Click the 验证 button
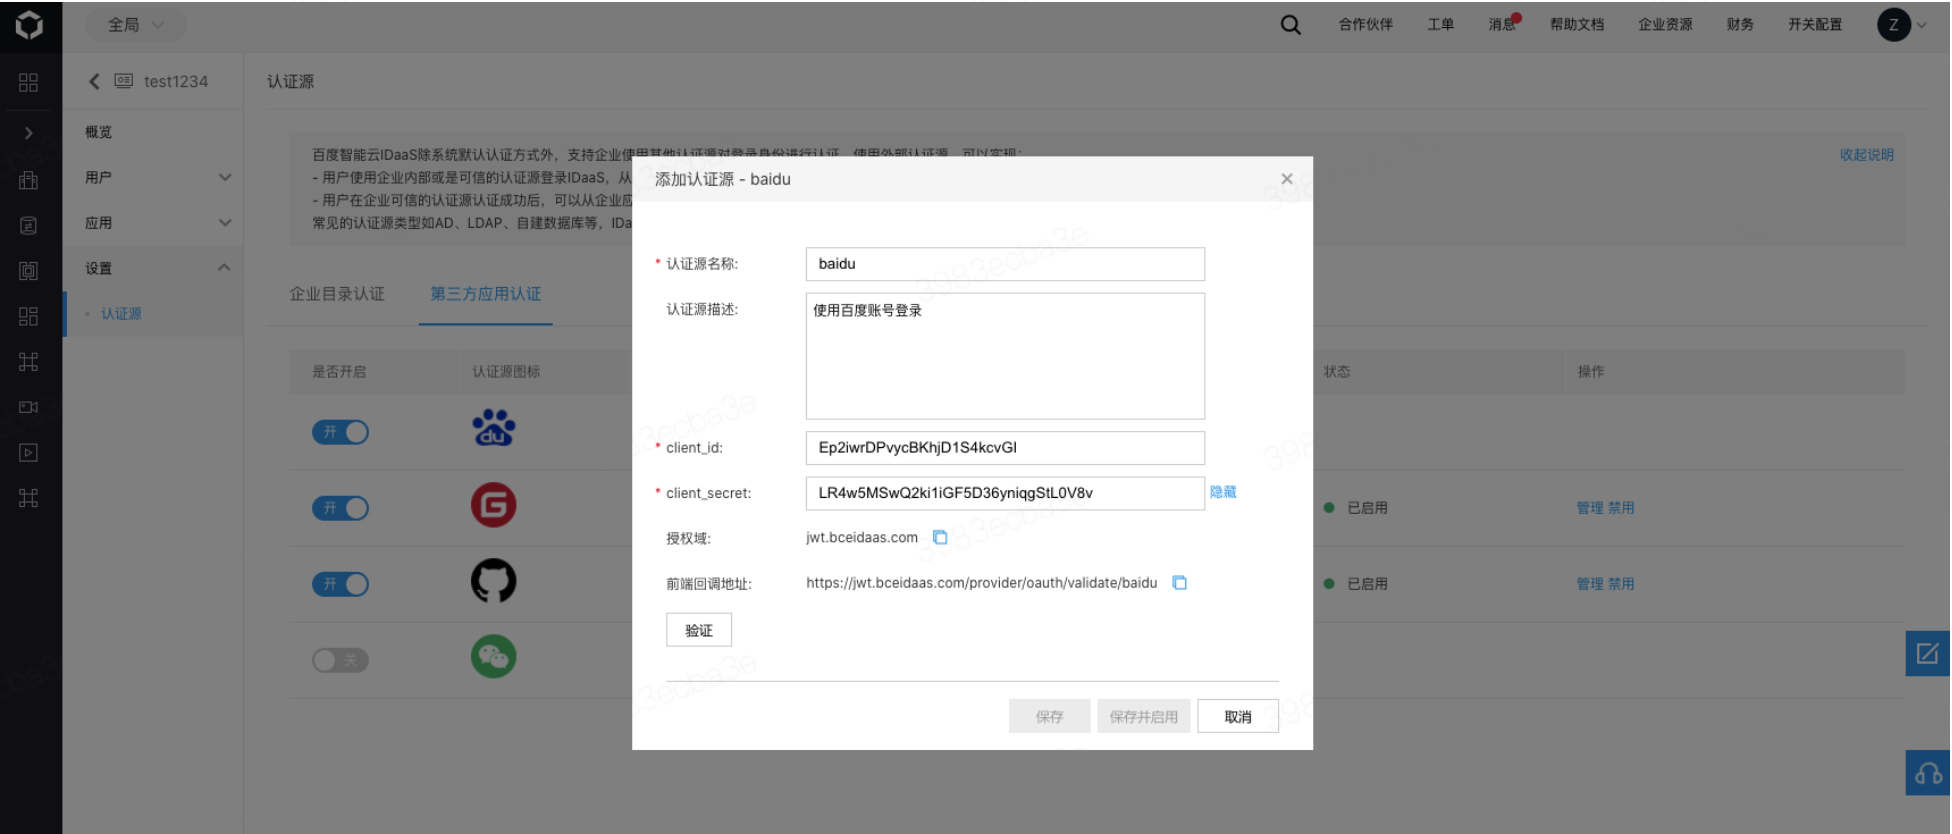The image size is (1952, 834). [699, 630]
